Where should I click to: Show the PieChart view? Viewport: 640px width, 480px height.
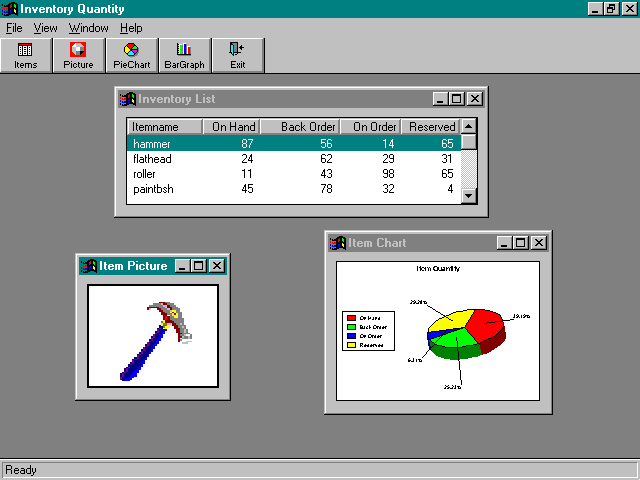tap(131, 55)
